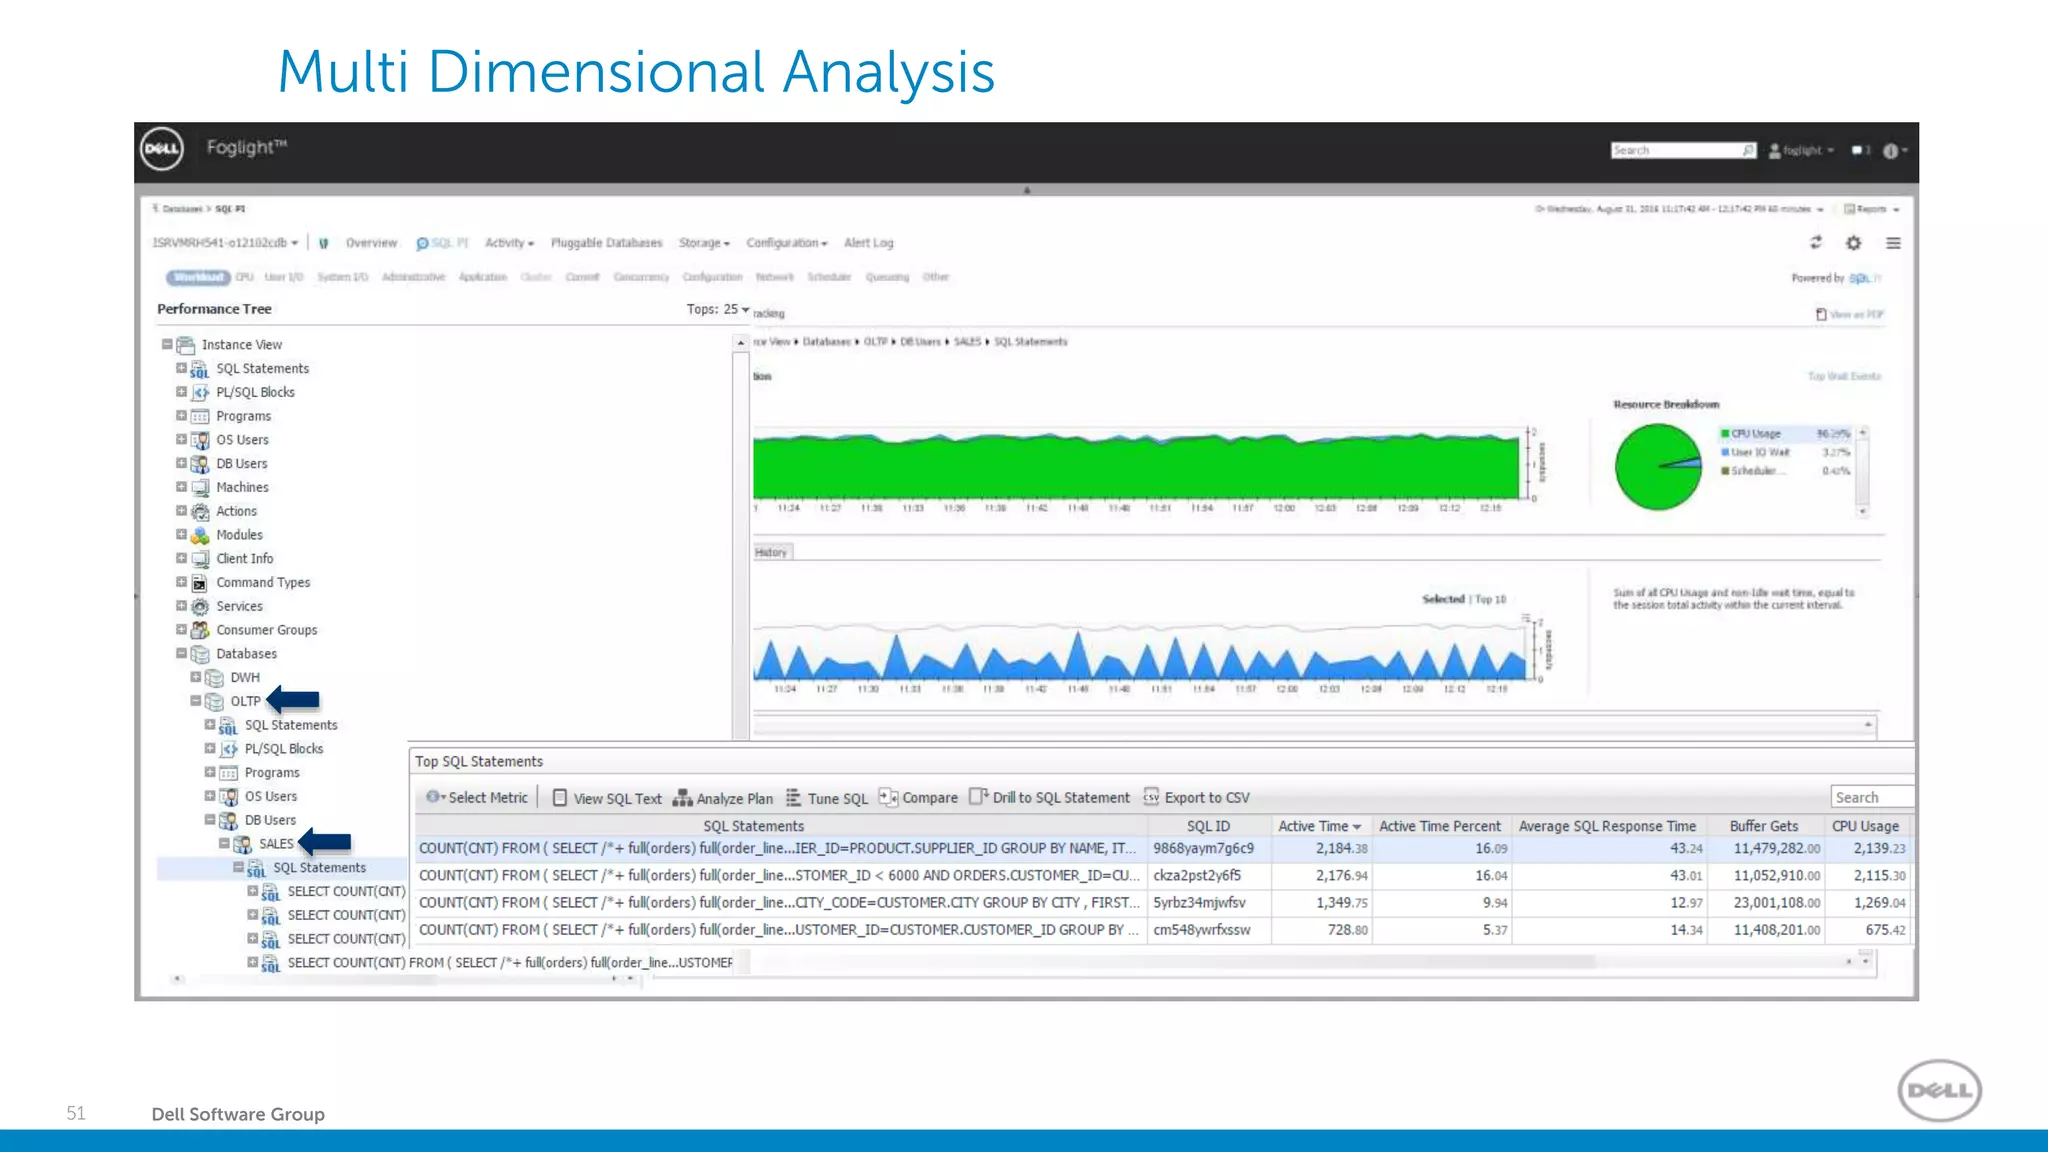Open the Activity menu
This screenshot has height=1152, width=2048.
click(x=509, y=243)
